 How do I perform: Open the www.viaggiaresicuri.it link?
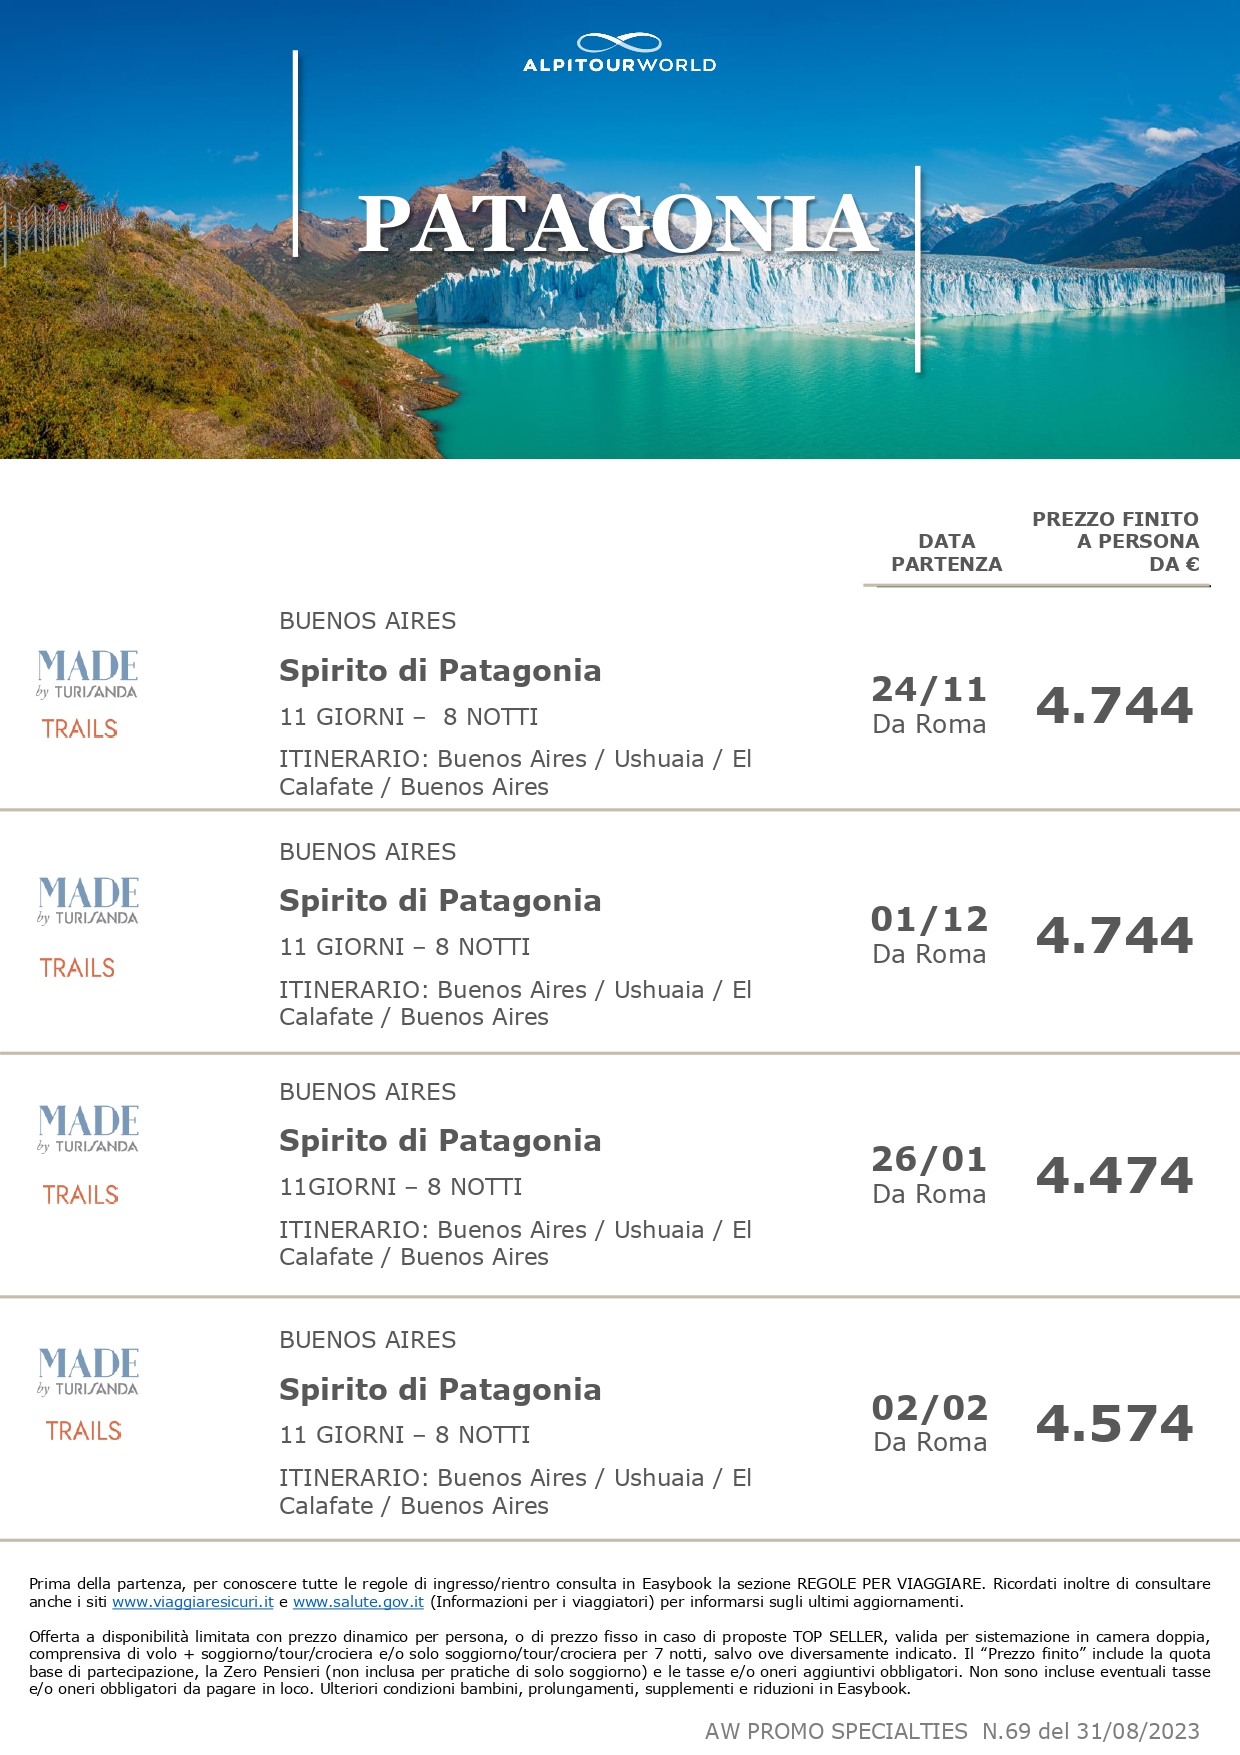pyautogui.click(x=193, y=1602)
